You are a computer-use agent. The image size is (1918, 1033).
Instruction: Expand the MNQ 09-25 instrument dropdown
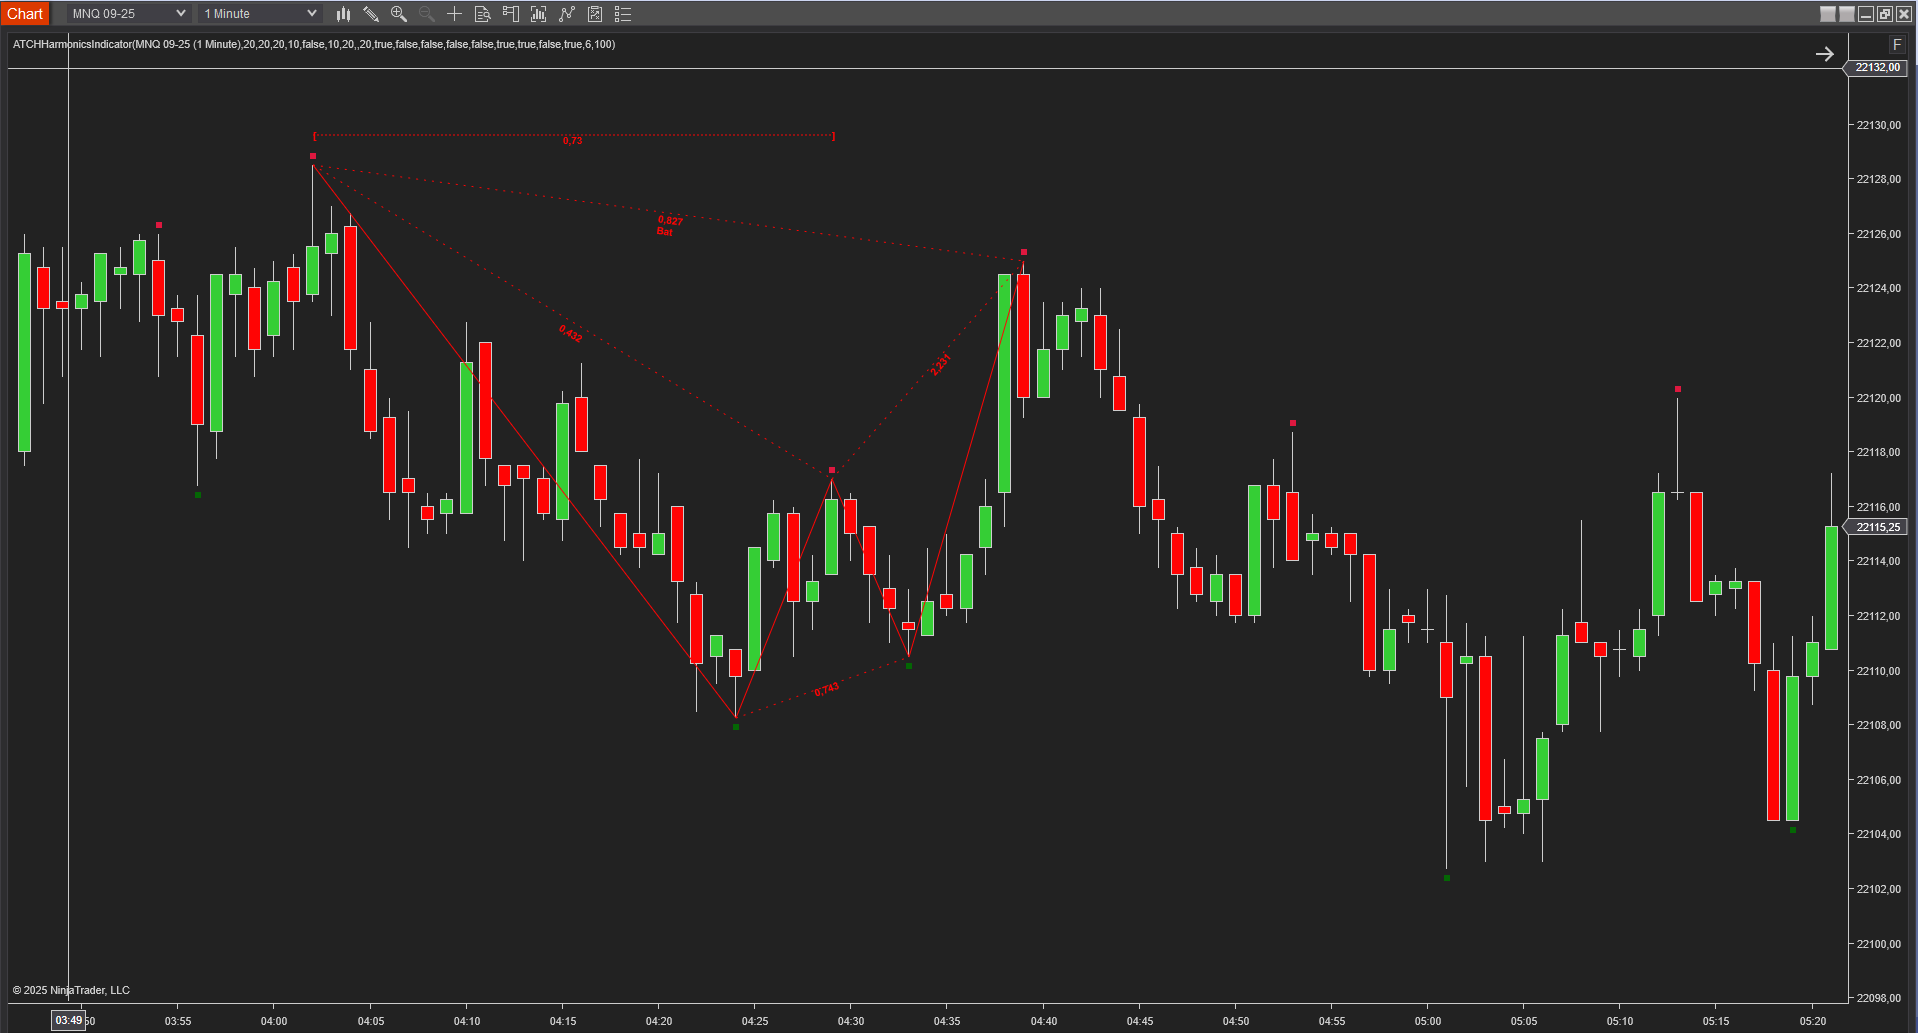(x=128, y=14)
